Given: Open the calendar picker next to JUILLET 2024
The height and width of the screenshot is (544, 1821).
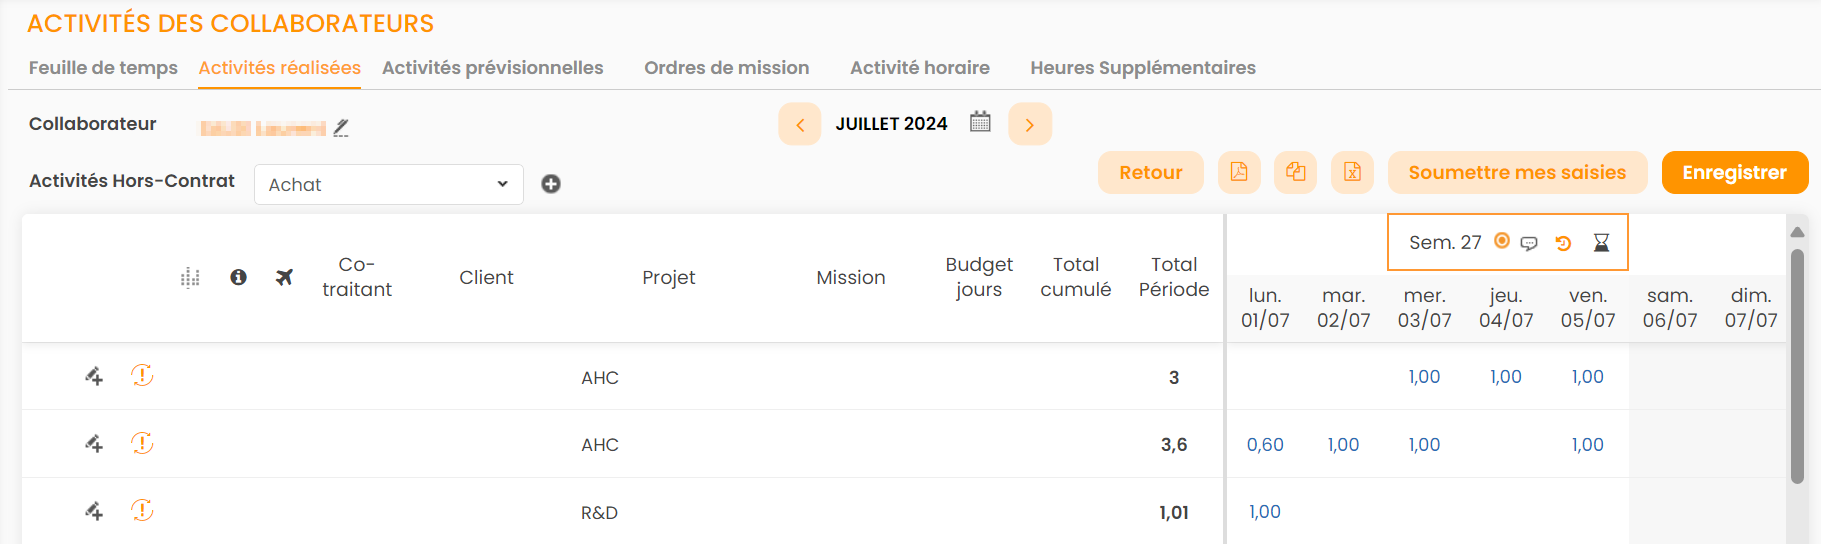Looking at the screenshot, I should point(980,123).
